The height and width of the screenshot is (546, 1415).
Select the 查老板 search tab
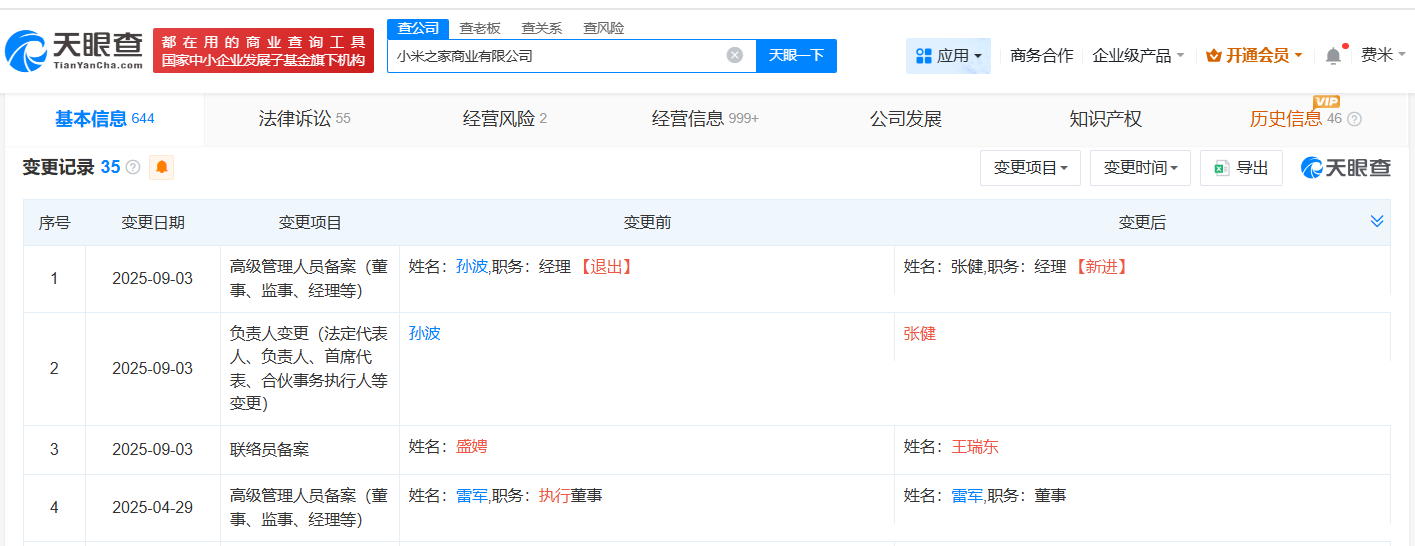click(480, 28)
